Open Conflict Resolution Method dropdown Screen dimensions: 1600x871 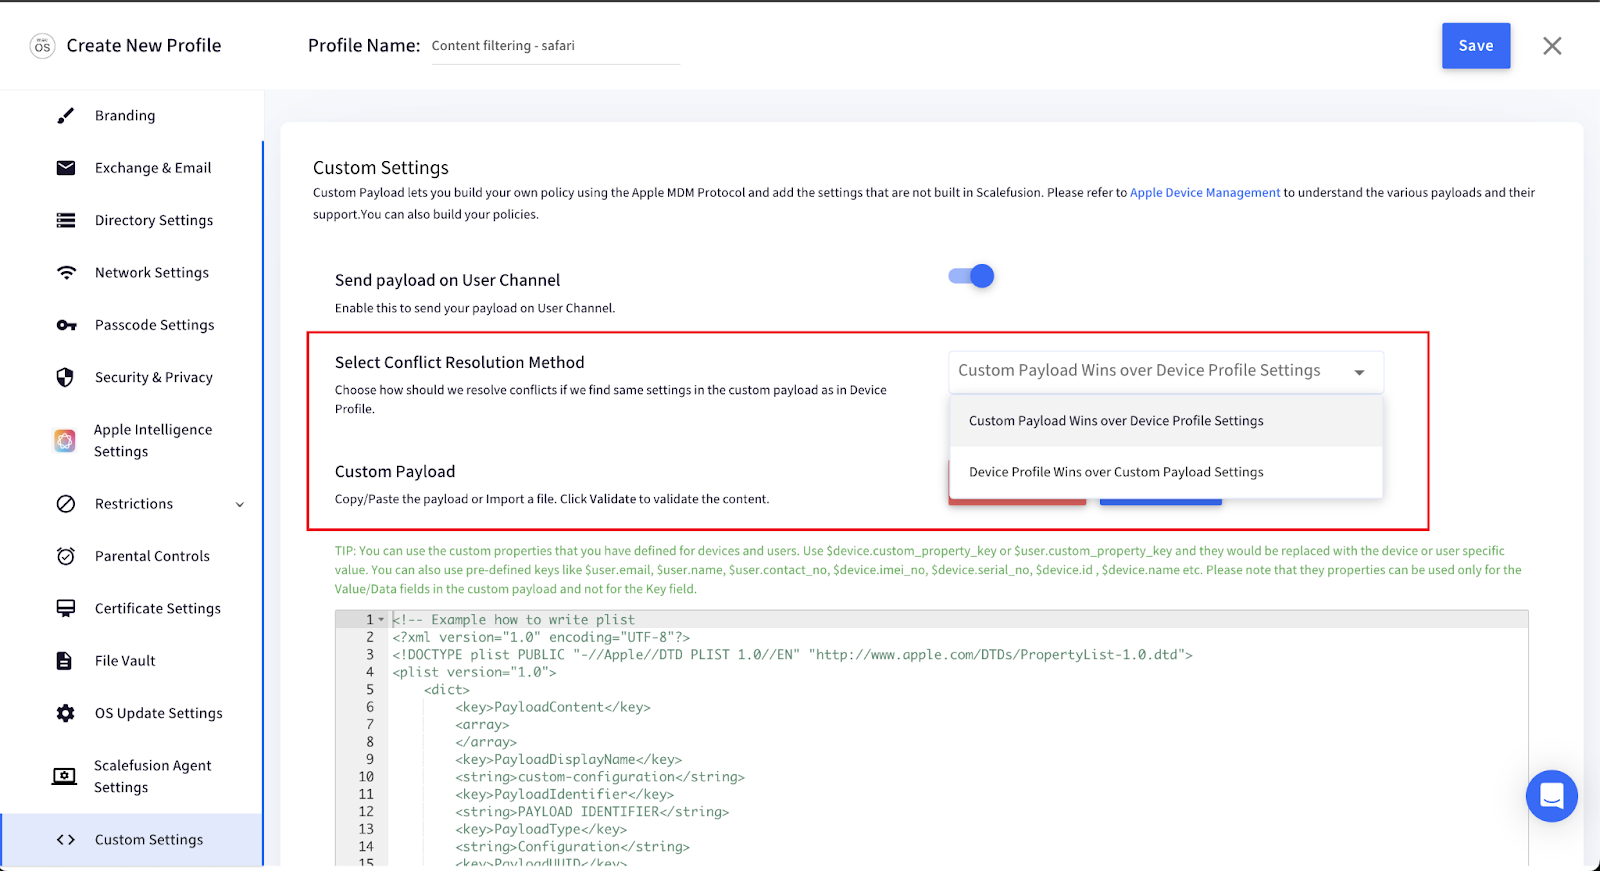pos(1166,371)
